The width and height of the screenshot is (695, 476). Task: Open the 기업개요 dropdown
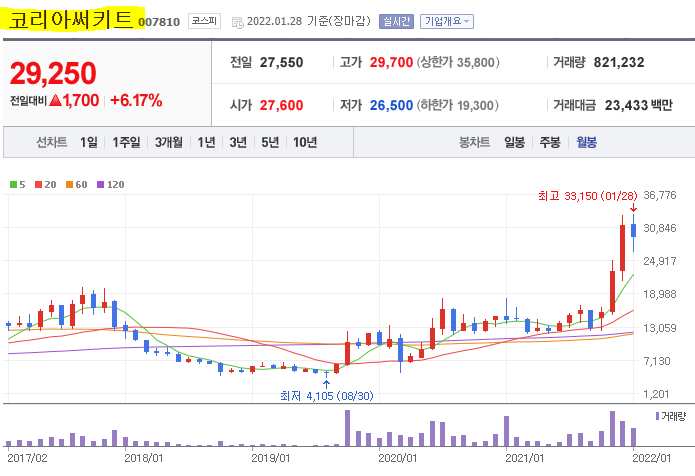point(447,21)
